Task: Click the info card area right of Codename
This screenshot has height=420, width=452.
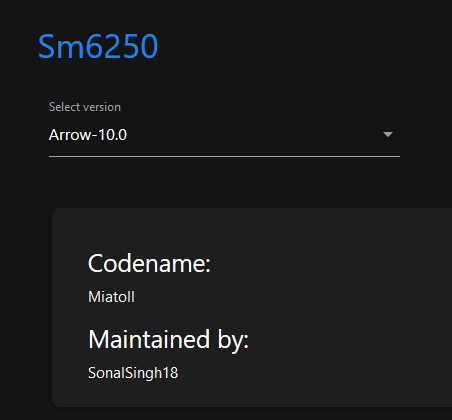Action: (x=330, y=263)
